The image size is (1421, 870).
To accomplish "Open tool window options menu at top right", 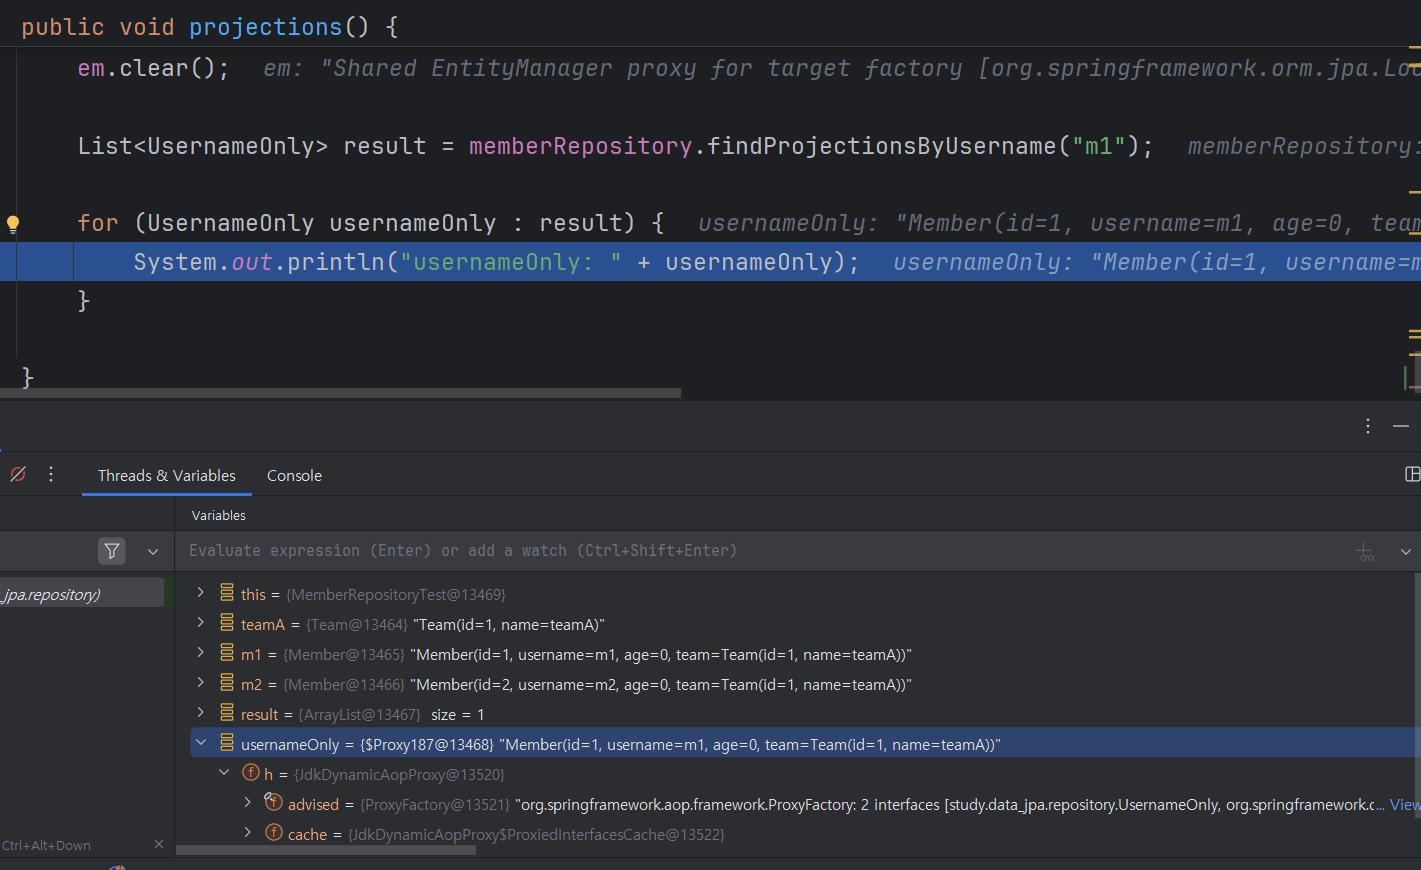I will 1368,426.
